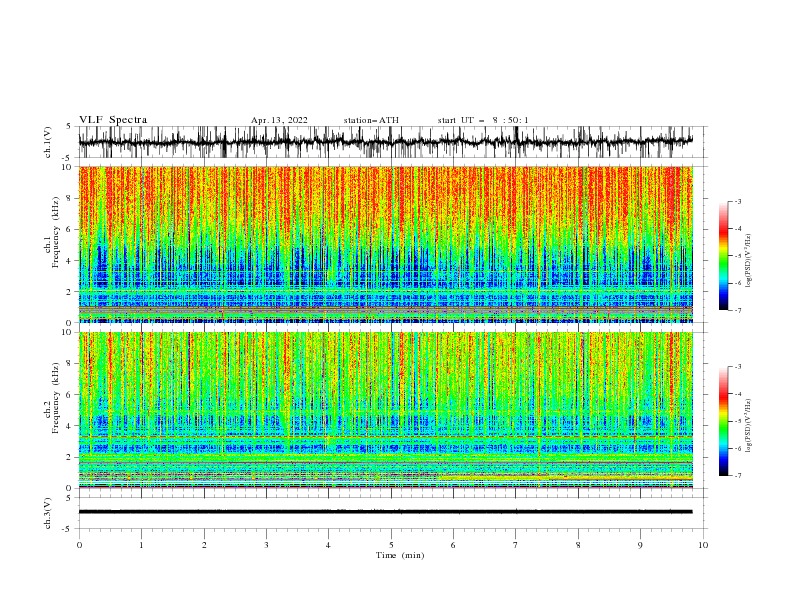
Task: Click the "6" kHz tick of ch.1 spectrogram
Action: (70, 229)
